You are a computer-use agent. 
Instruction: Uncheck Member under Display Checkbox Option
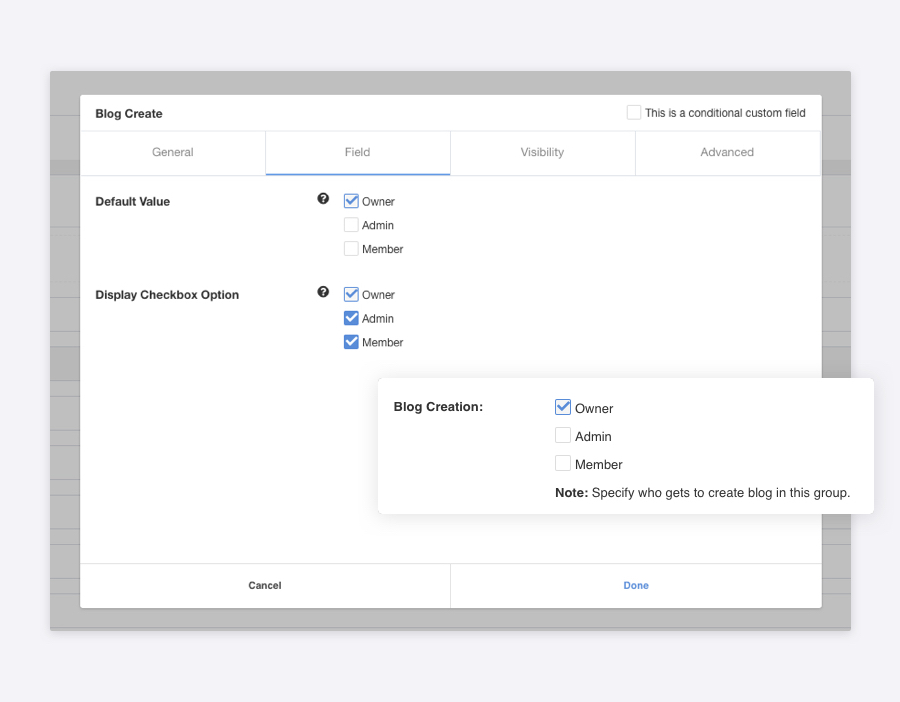point(351,342)
